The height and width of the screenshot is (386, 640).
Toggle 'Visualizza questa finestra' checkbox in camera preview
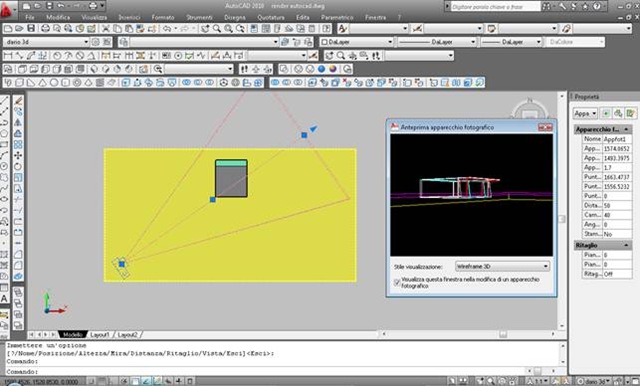397,282
